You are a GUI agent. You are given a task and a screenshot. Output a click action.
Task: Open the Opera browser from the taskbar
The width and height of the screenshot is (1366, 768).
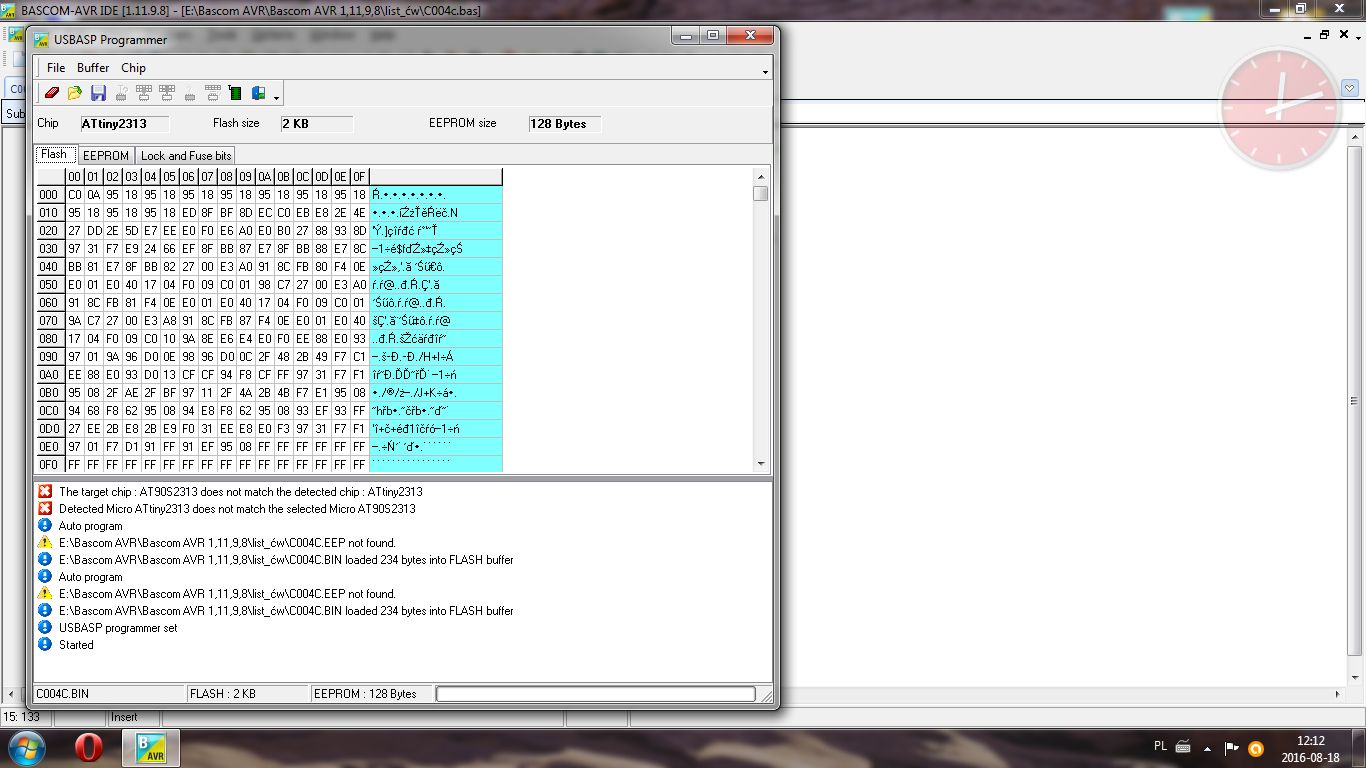[x=89, y=747]
